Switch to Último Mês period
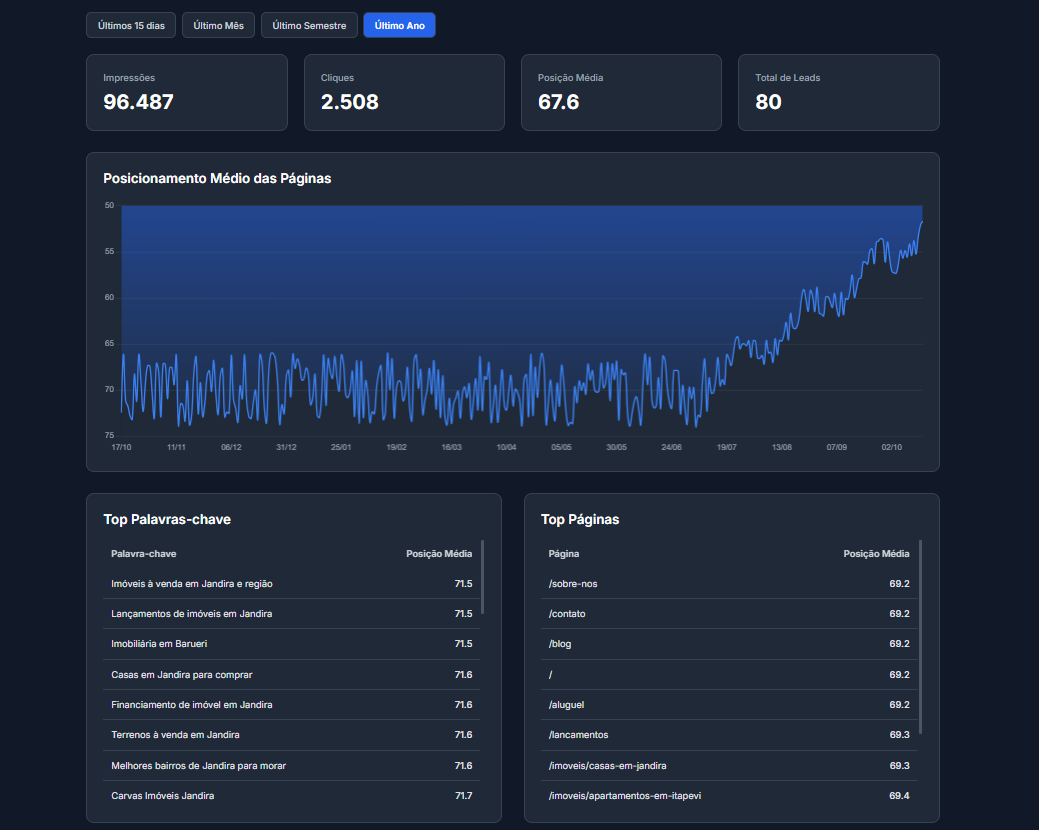Screen dimensions: 1039x830 [218, 26]
